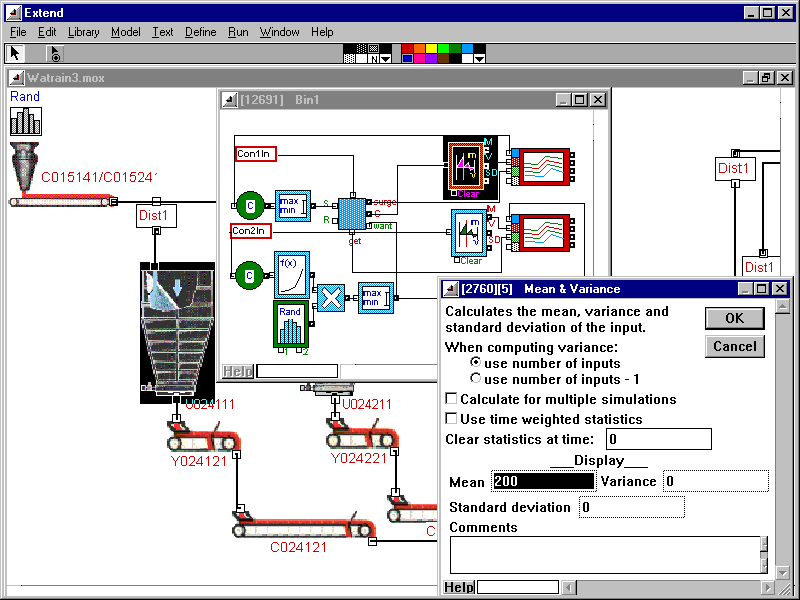The width and height of the screenshot is (800, 600).
Task: Open the pattern palette dropdown arrow
Action: click(386, 59)
